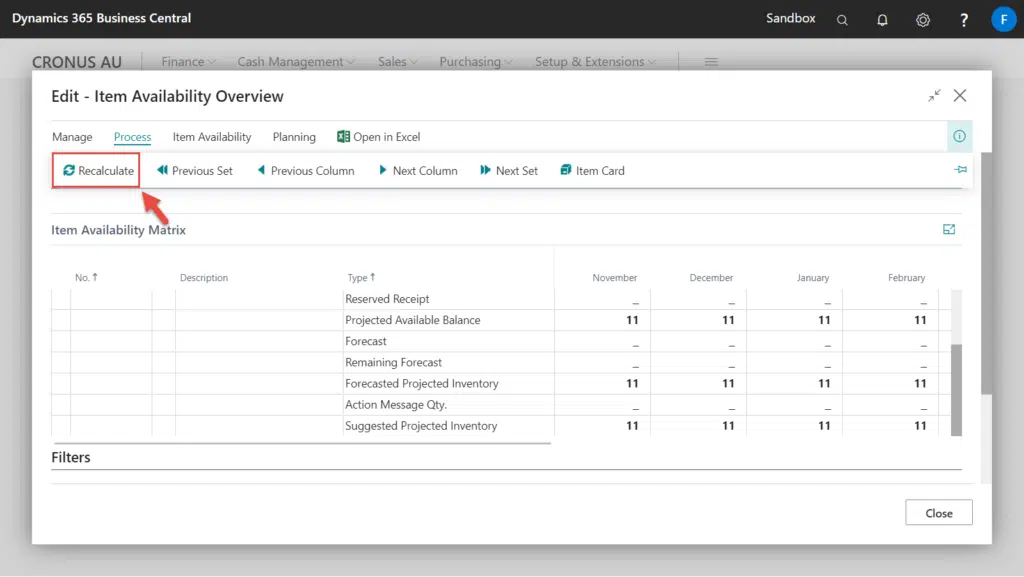Expand the Item Availability Matrix part
The width and height of the screenshot is (1024, 577).
949,230
